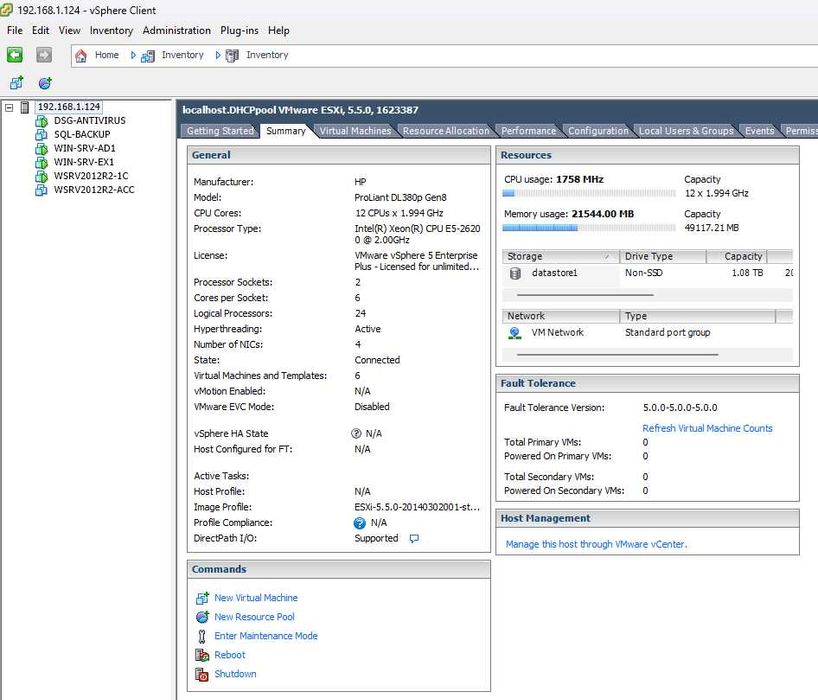The width and height of the screenshot is (818, 700).
Task: Collapse the 192.168.1.124 host tree node
Action: [9, 107]
